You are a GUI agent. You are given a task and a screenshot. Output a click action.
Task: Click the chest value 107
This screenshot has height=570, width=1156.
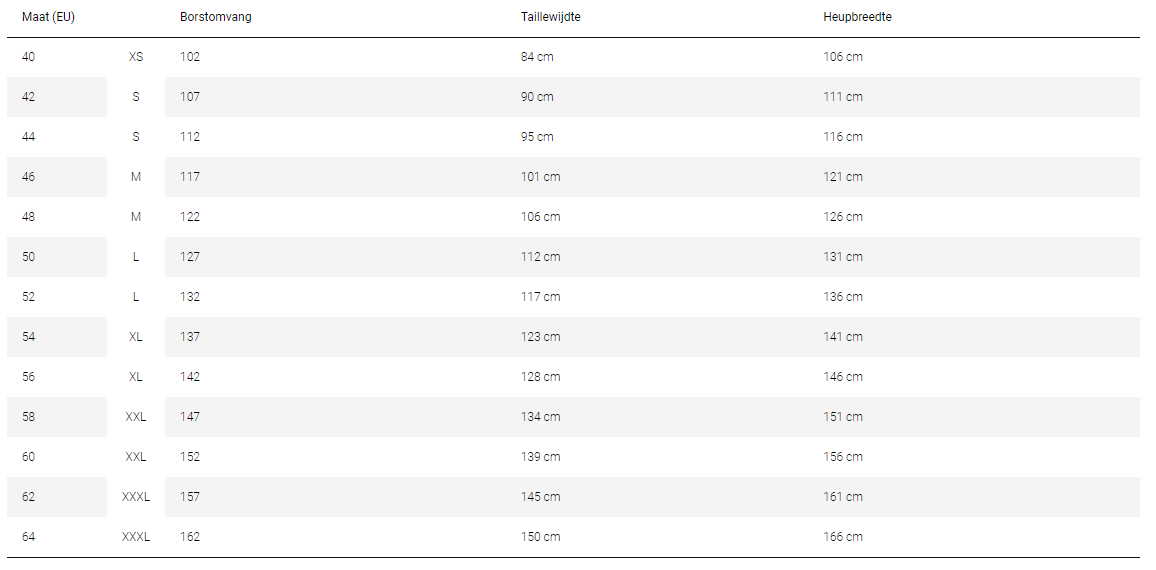tap(189, 97)
